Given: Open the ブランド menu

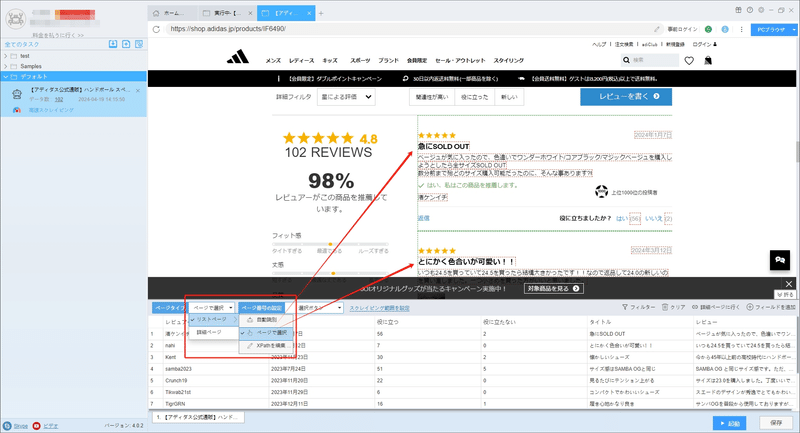Looking at the screenshot, I should pos(388,60).
